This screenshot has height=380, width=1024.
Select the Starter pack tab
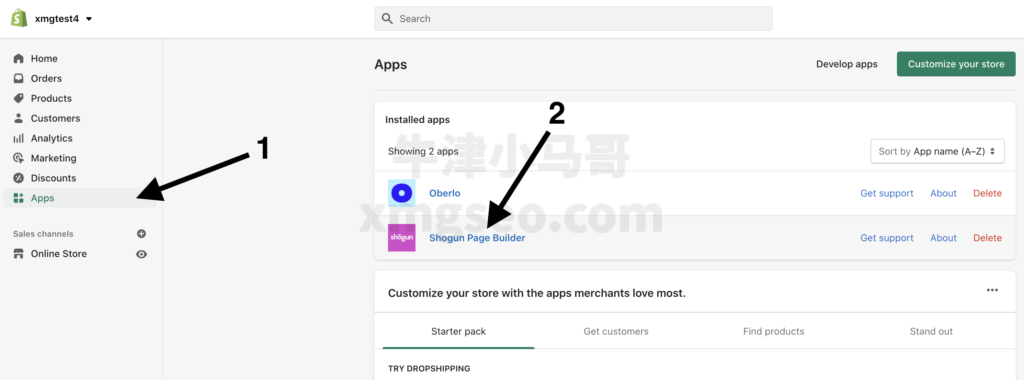(458, 332)
